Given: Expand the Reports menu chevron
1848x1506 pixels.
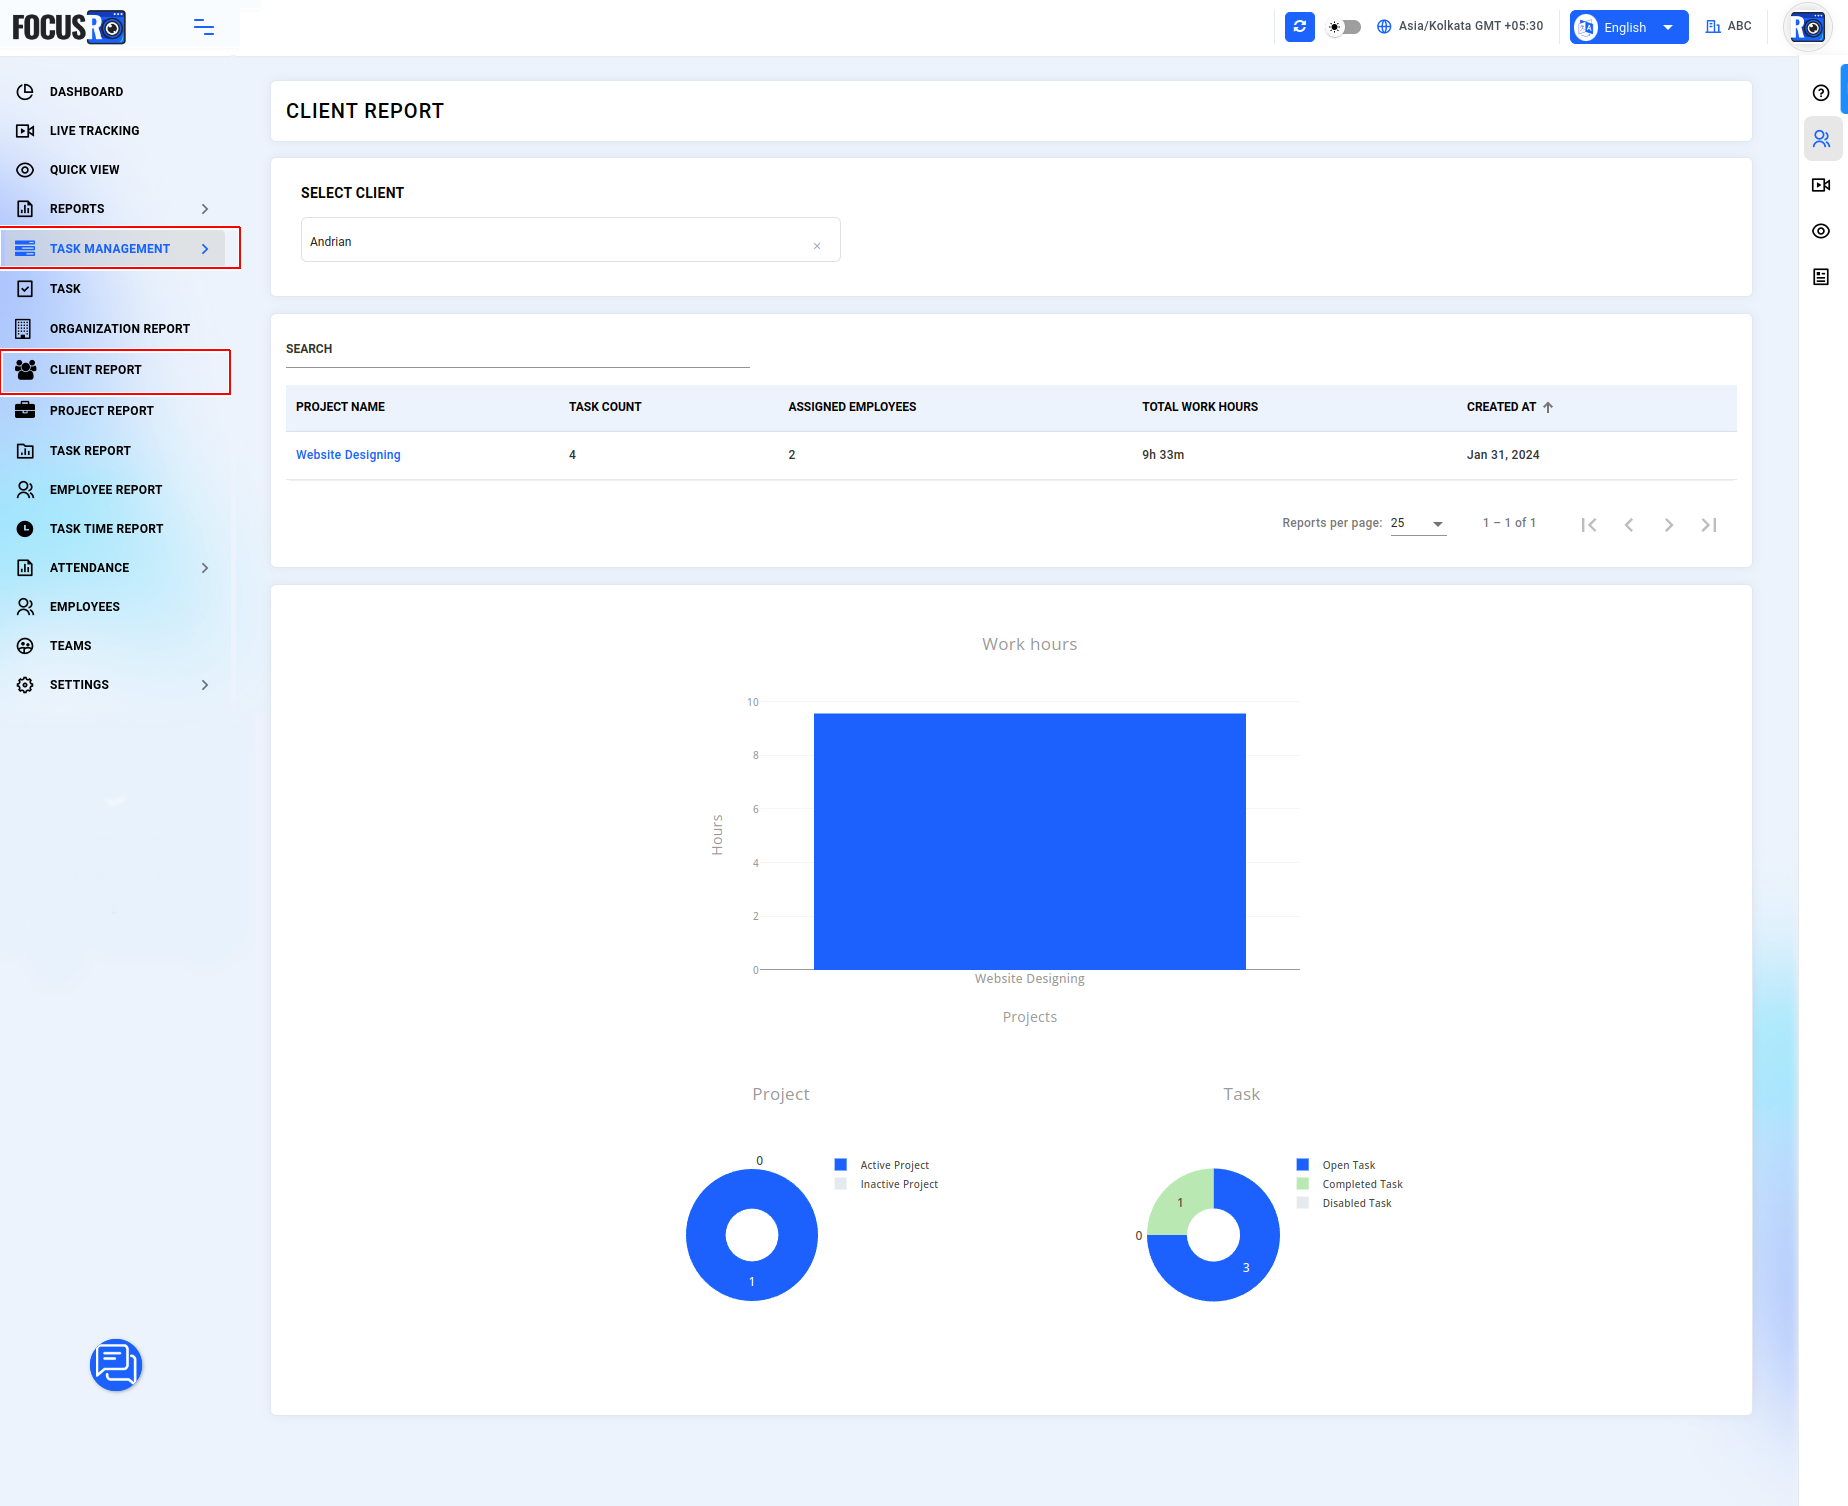Looking at the screenshot, I should pos(205,209).
